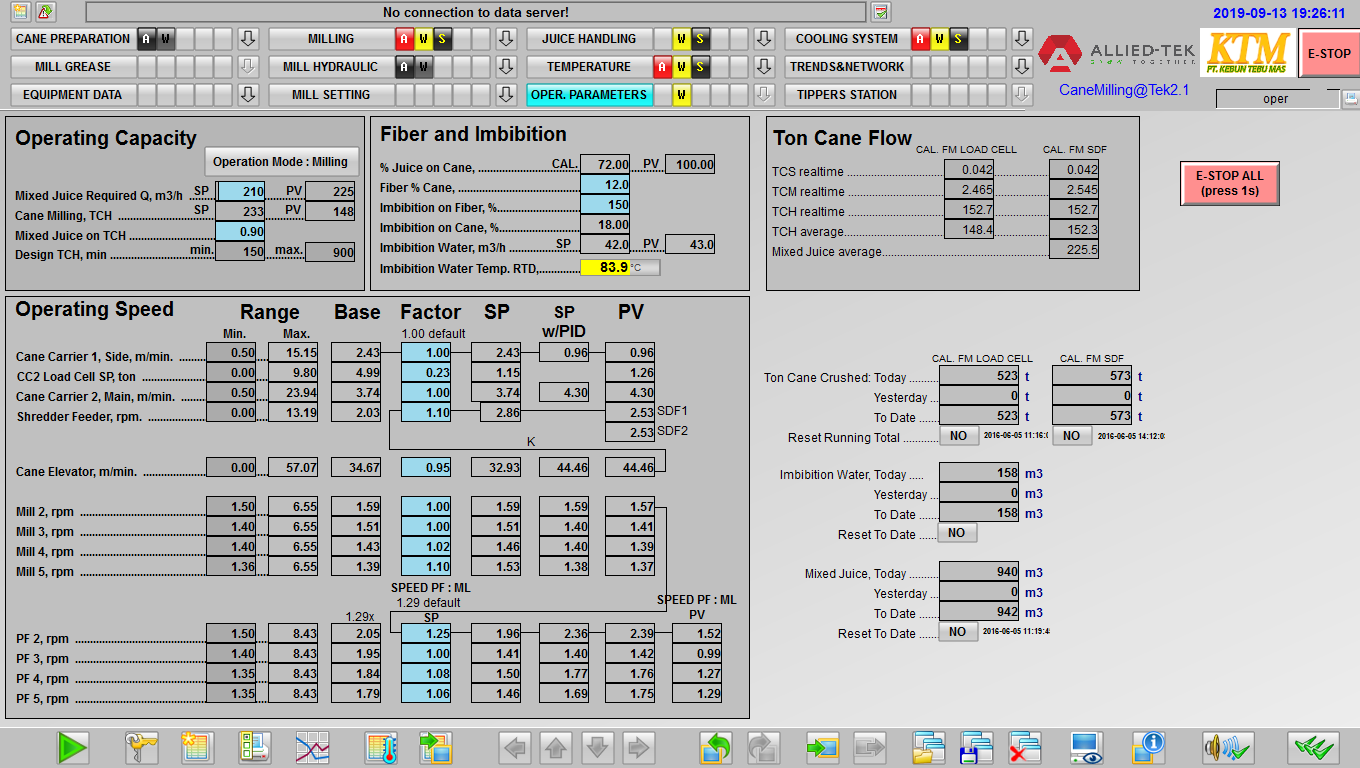Click NO for Mixed Juice Reset To Date

[957, 632]
